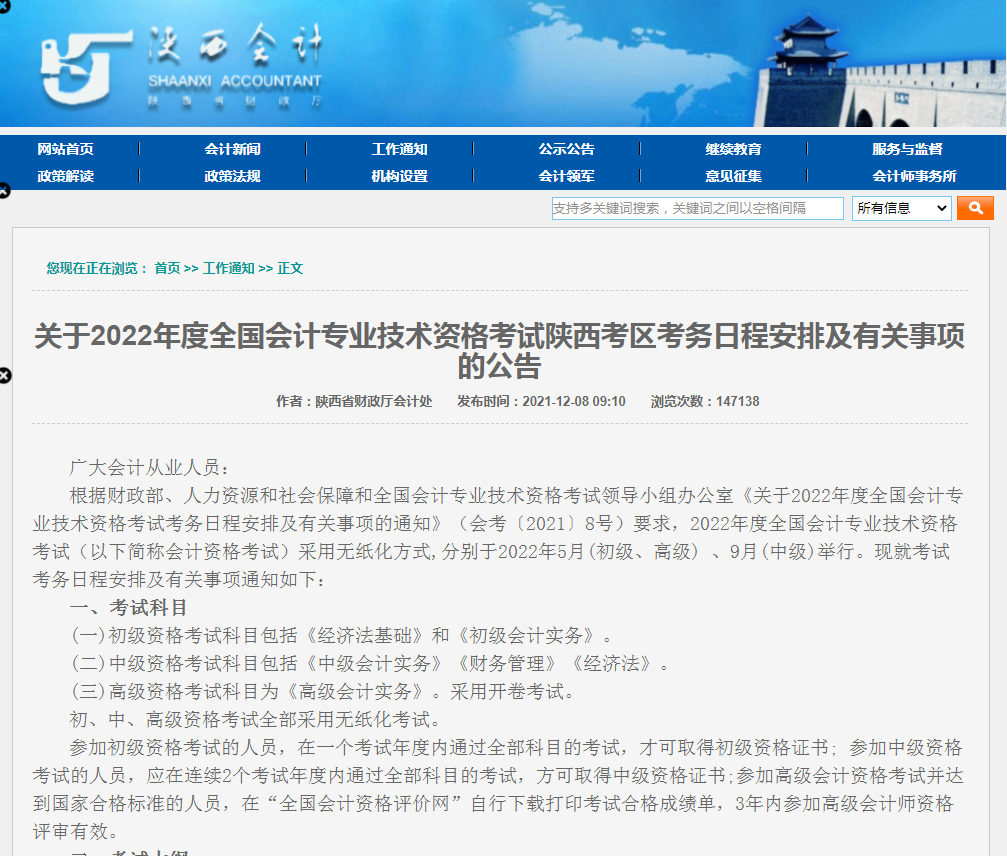
Task: Open 政策法规 in the nav bar
Action: tap(232, 176)
